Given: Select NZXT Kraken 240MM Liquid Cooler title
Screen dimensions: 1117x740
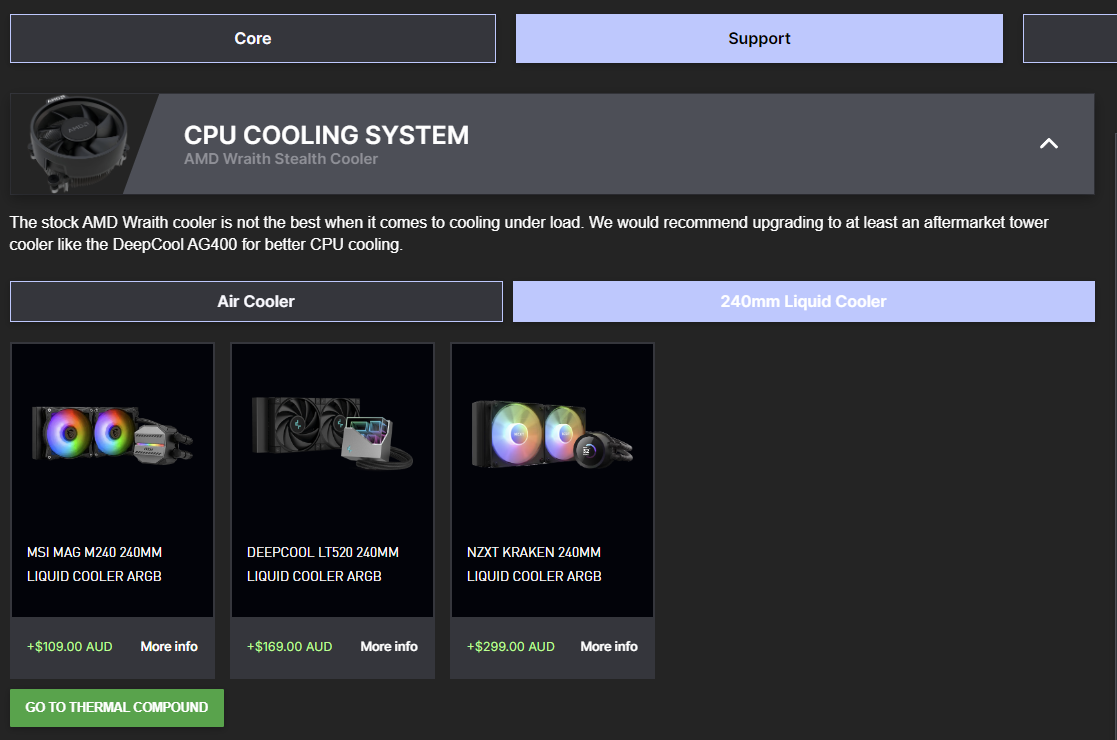Looking at the screenshot, I should point(534,564).
